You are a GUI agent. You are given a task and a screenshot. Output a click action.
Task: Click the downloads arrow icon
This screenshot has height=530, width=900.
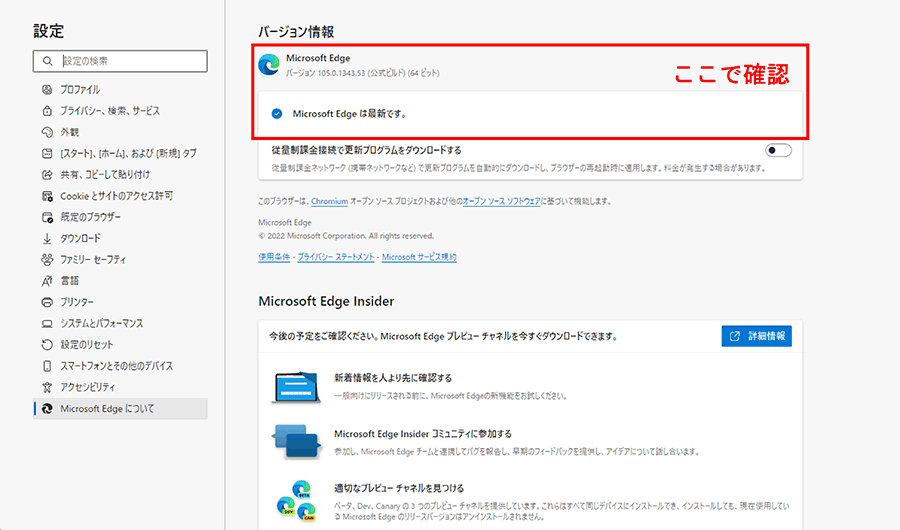pos(47,238)
